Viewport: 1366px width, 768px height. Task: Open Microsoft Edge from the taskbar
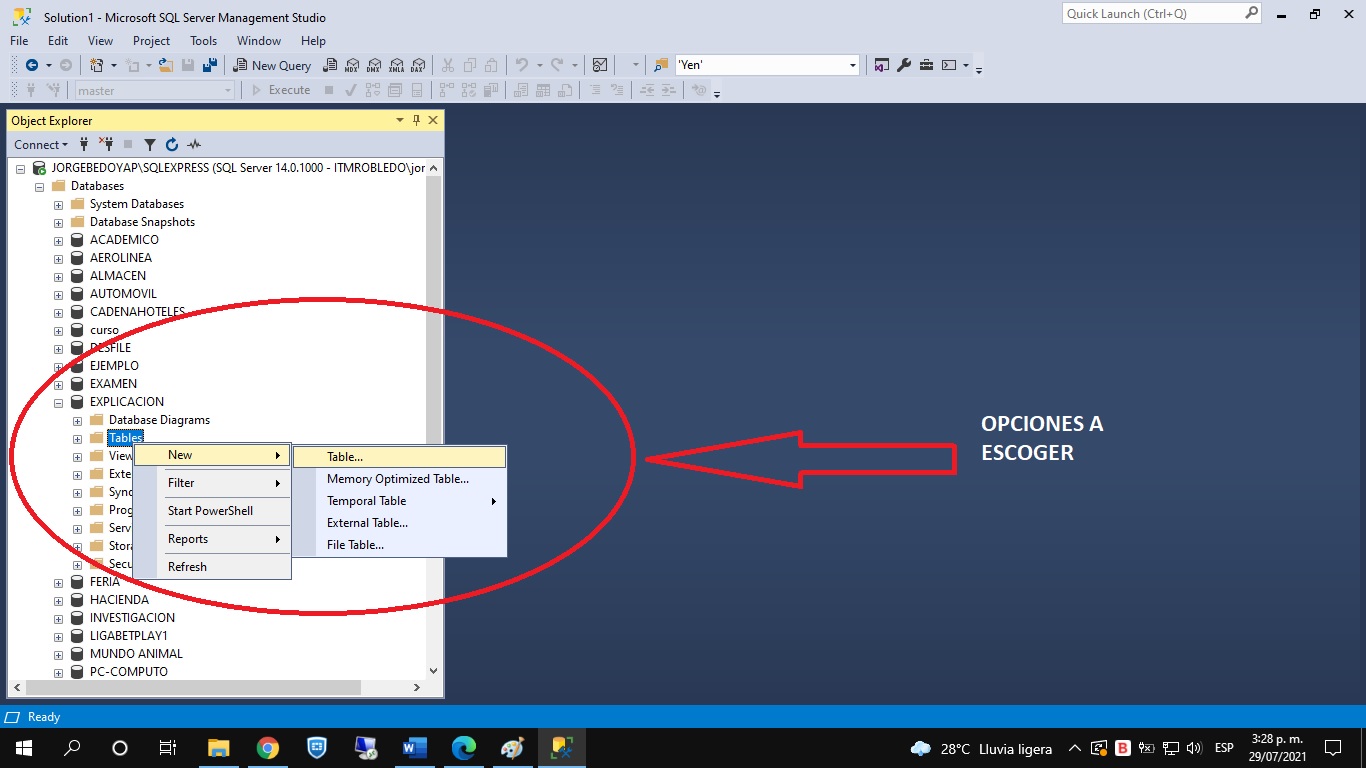tap(463, 748)
